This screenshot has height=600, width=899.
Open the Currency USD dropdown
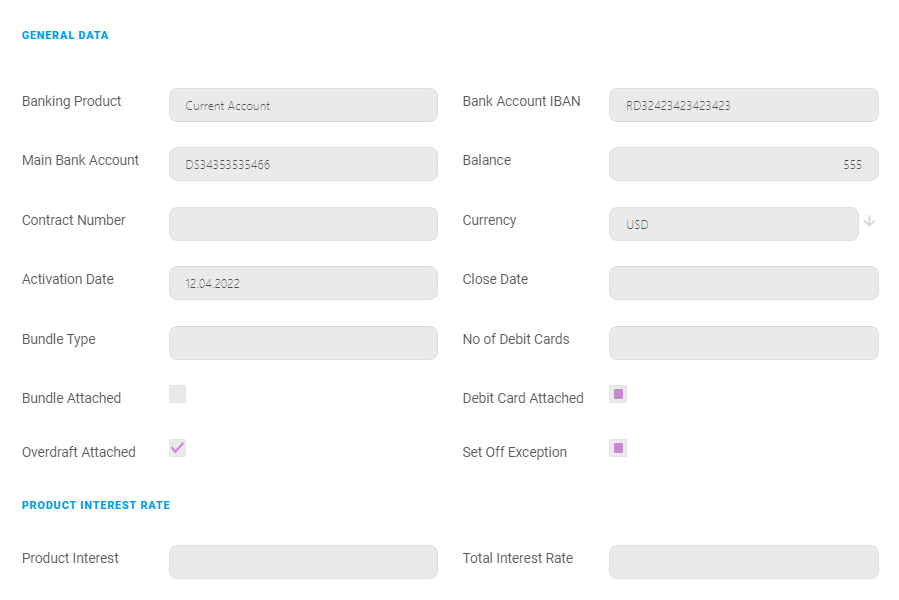click(x=733, y=224)
